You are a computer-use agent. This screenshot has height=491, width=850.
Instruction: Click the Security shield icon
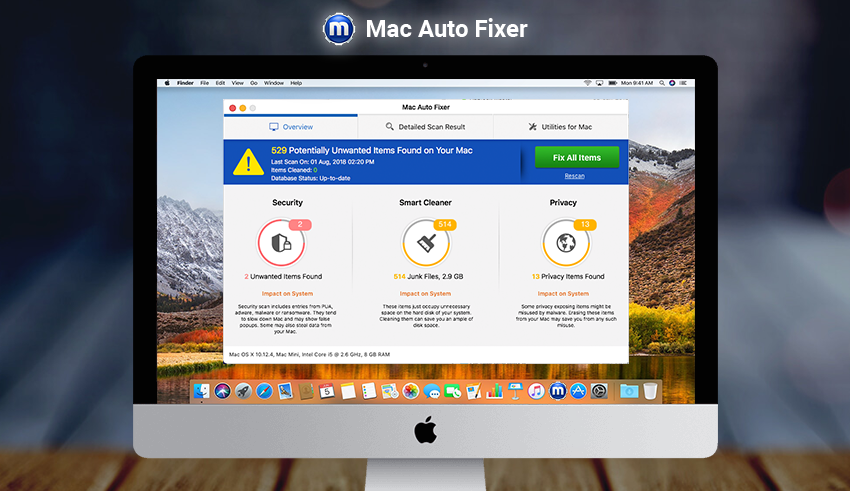281,242
